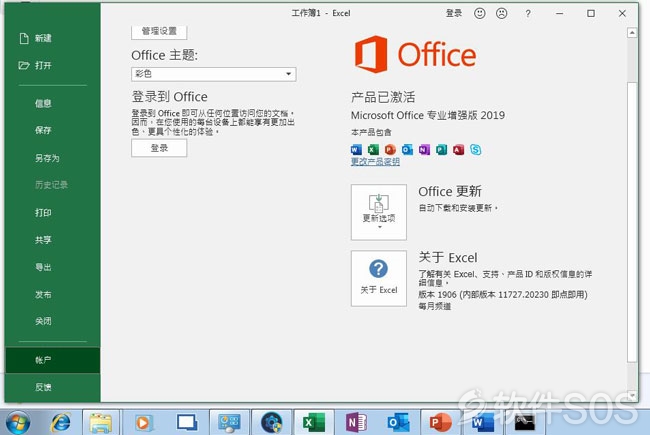Click the Sign in (登录) button under 登录到 Office
The width and height of the screenshot is (650, 435).
click(159, 148)
